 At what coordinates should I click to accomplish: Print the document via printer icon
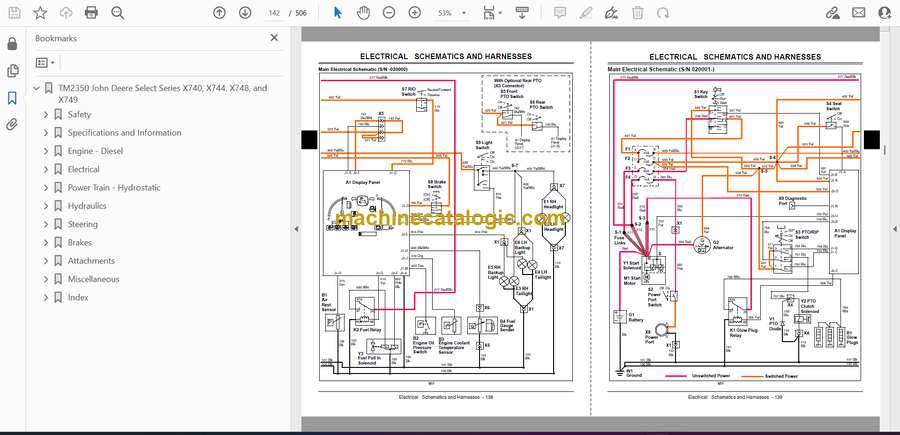click(x=91, y=13)
